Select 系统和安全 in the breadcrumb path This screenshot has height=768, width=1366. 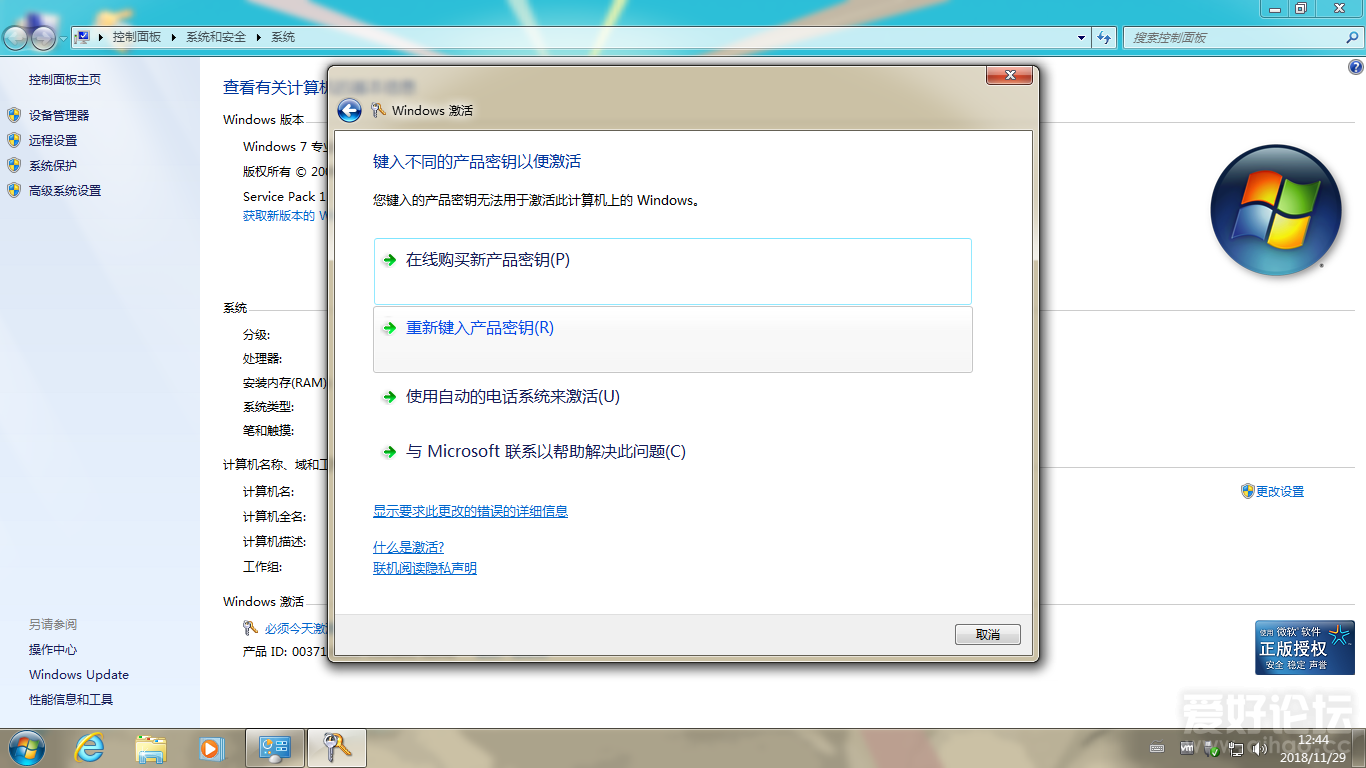[x=216, y=37]
